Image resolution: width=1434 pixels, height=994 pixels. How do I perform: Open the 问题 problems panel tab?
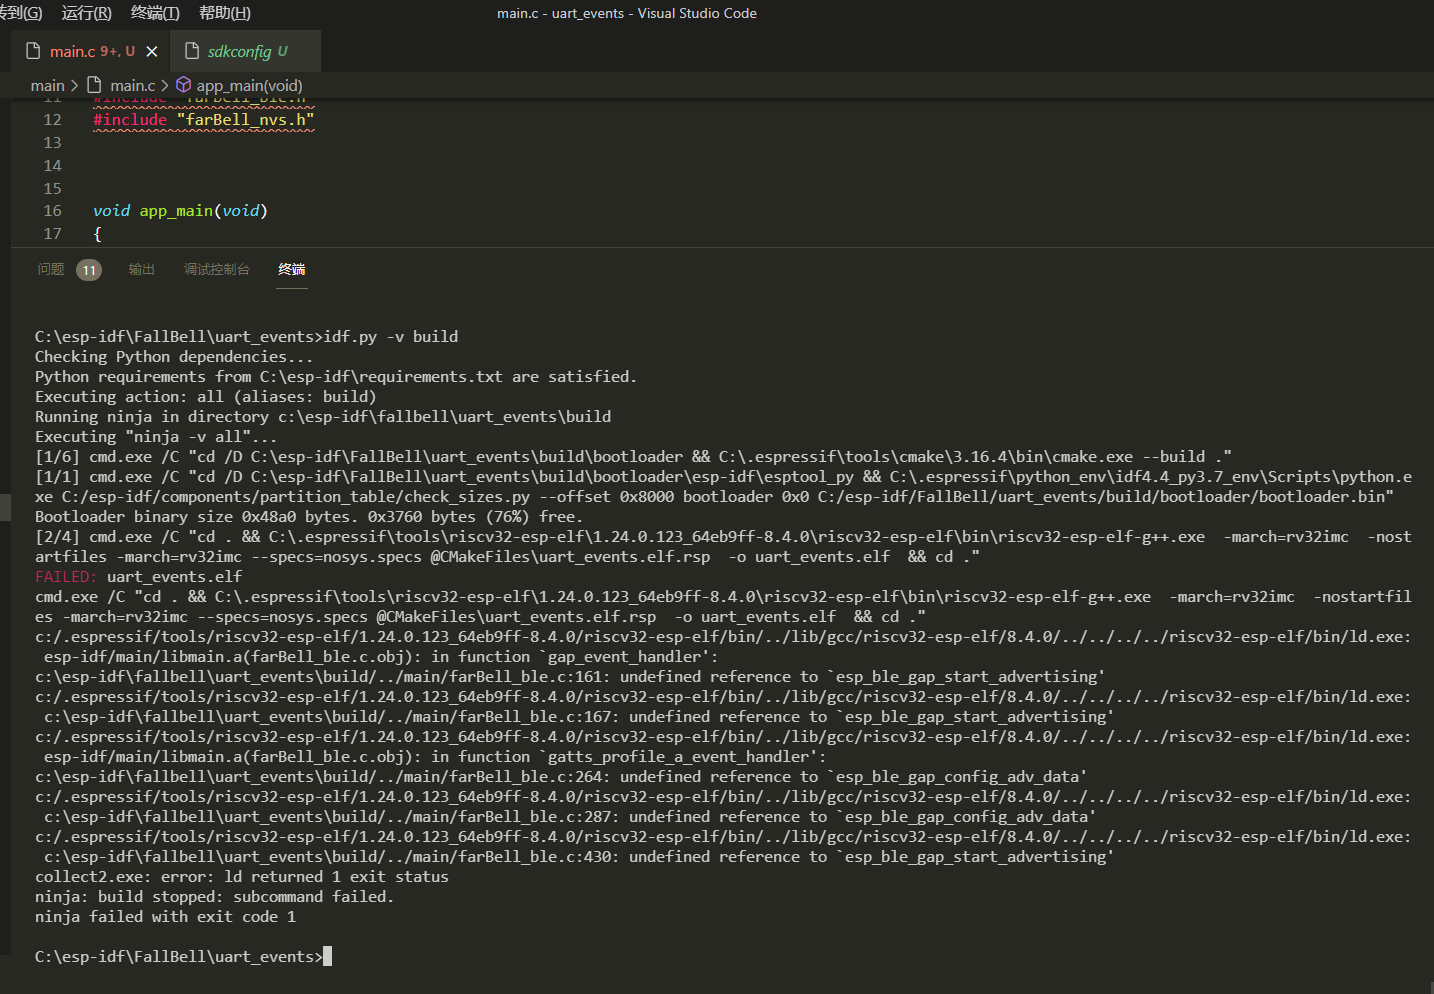pos(51,270)
